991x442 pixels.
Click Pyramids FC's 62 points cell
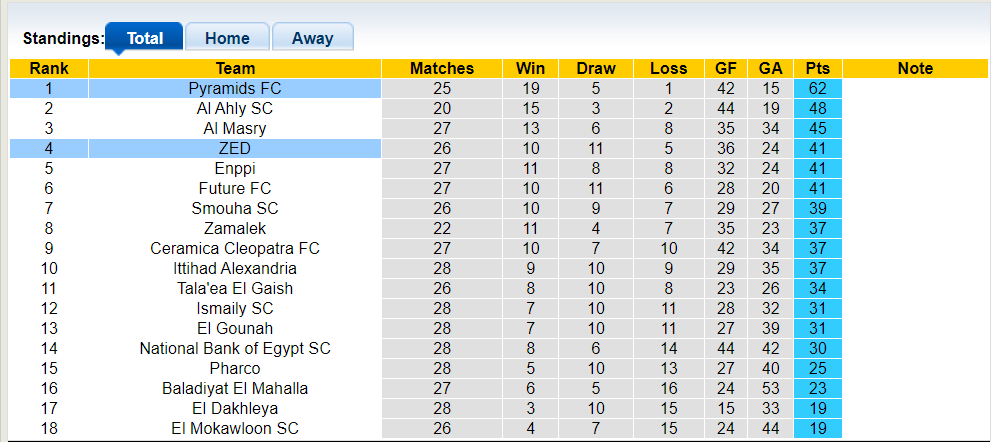pyautogui.click(x=818, y=88)
